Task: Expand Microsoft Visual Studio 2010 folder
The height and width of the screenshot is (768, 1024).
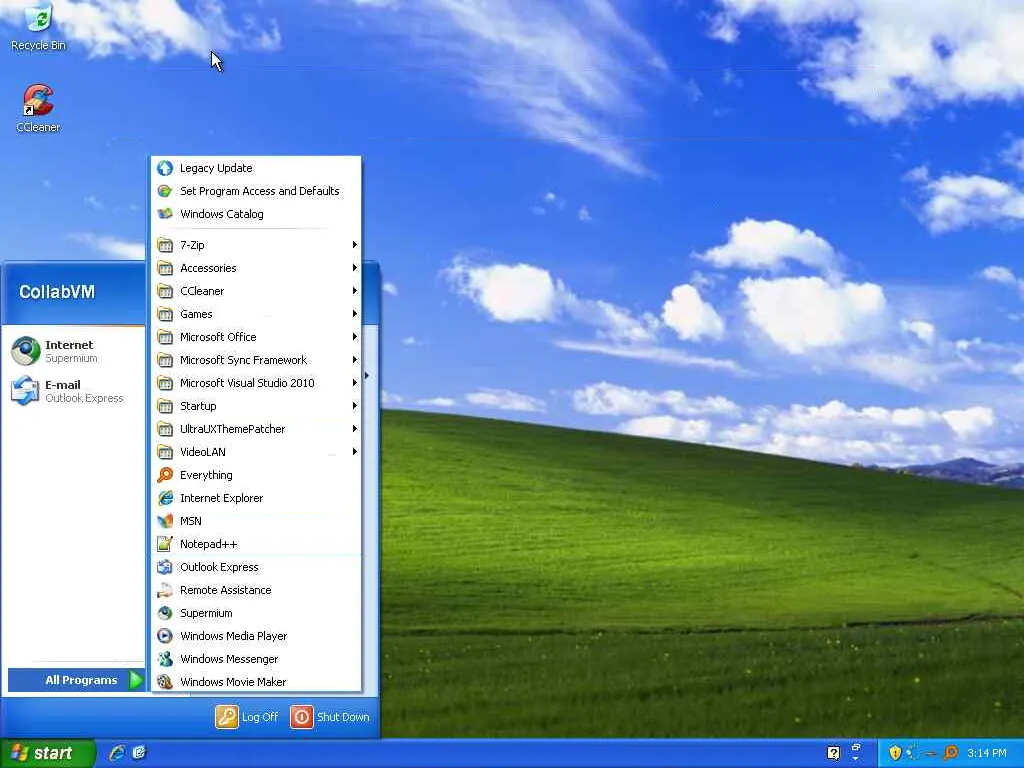Action: (256, 383)
